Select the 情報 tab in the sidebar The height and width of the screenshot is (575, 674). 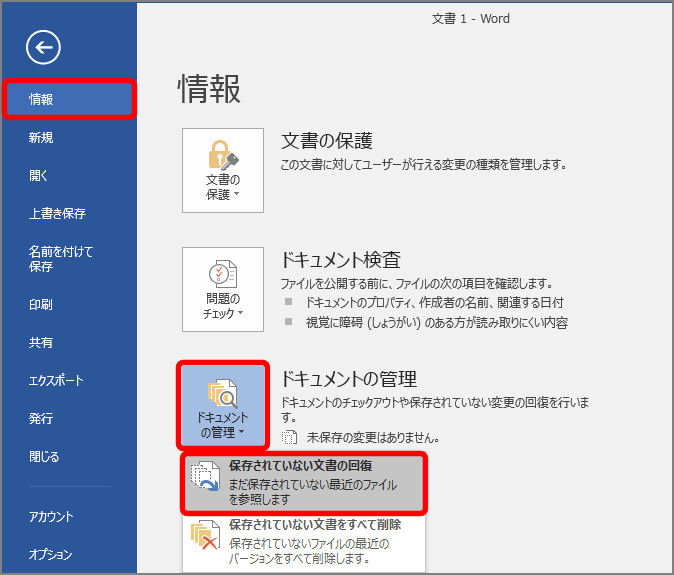click(x=70, y=99)
